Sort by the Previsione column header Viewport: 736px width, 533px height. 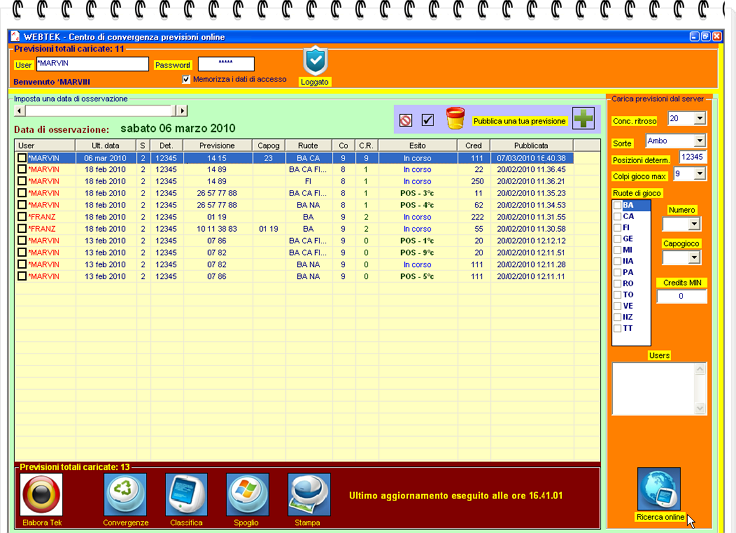coord(217,145)
